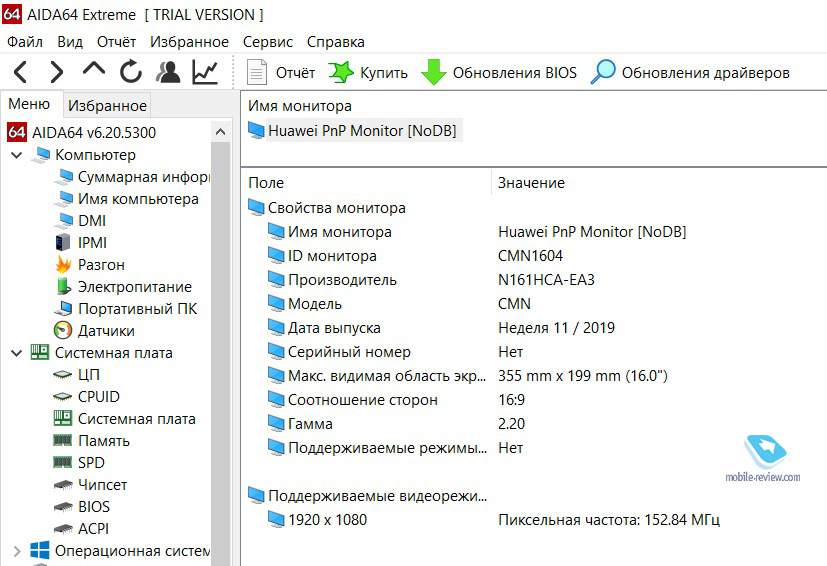Select AIDA64 v6.20.5300 root tree item
827x566 pixels.
pyautogui.click(x=82, y=132)
